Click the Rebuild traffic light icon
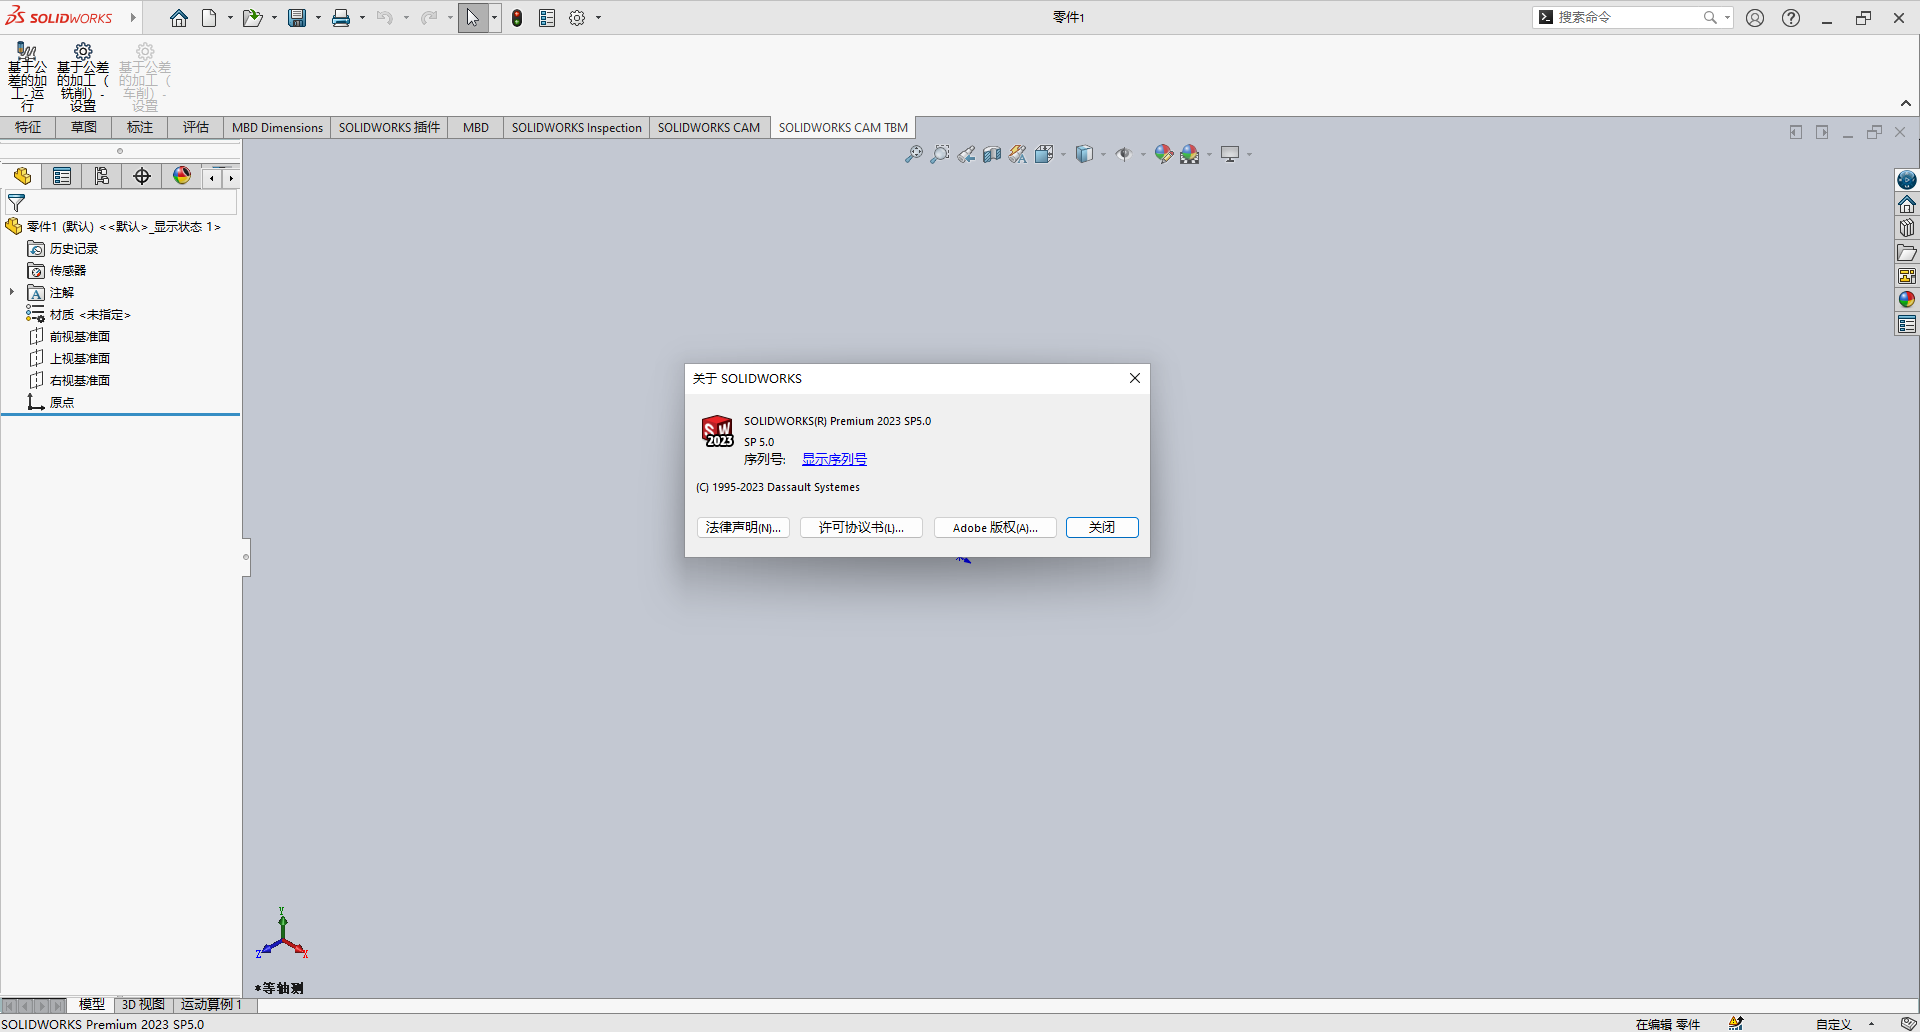1920x1032 pixels. point(517,18)
